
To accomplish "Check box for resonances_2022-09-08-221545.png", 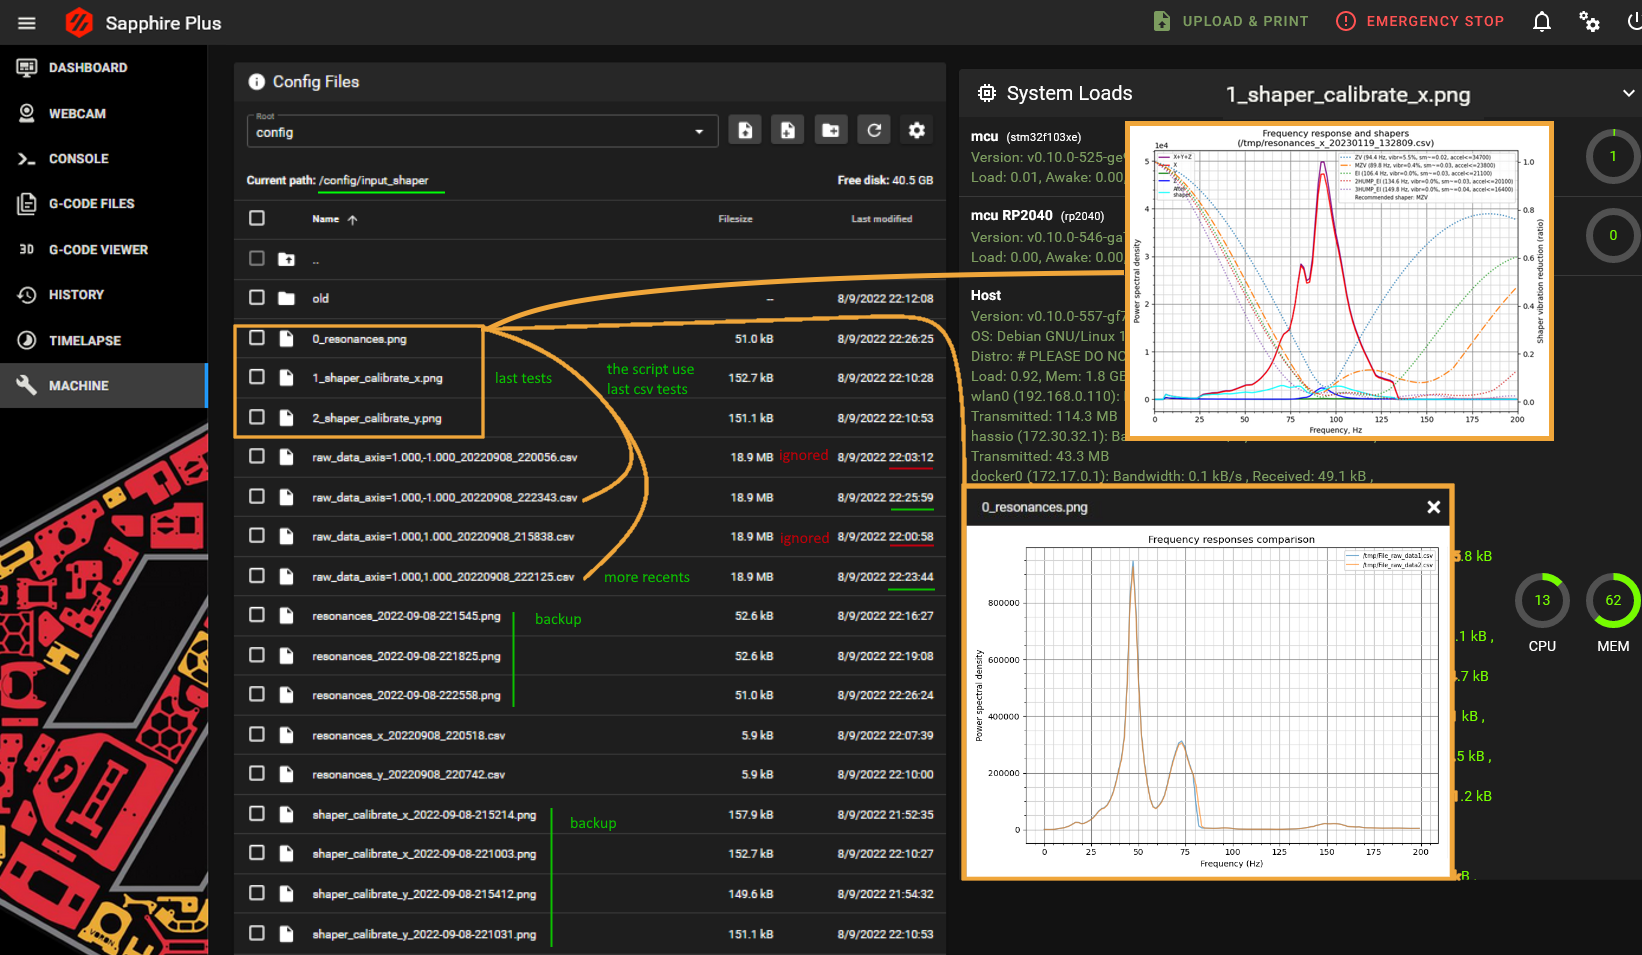I will 257,615.
